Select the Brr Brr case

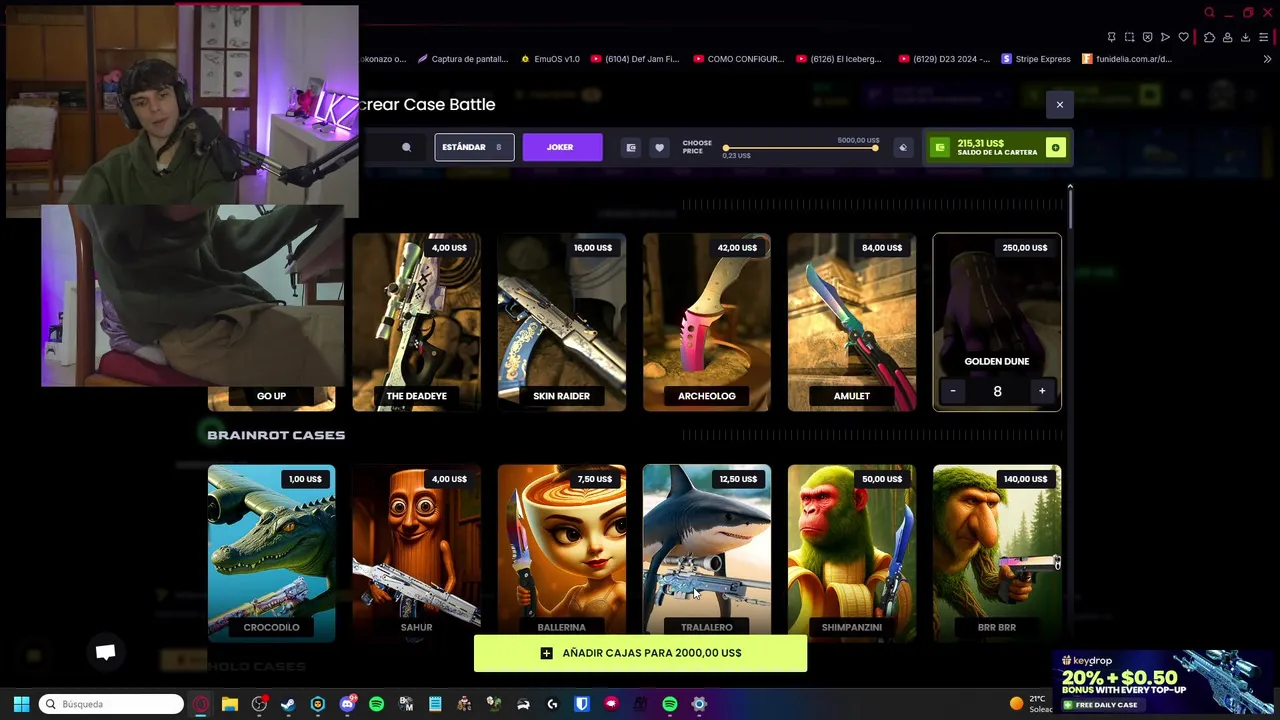pos(997,553)
